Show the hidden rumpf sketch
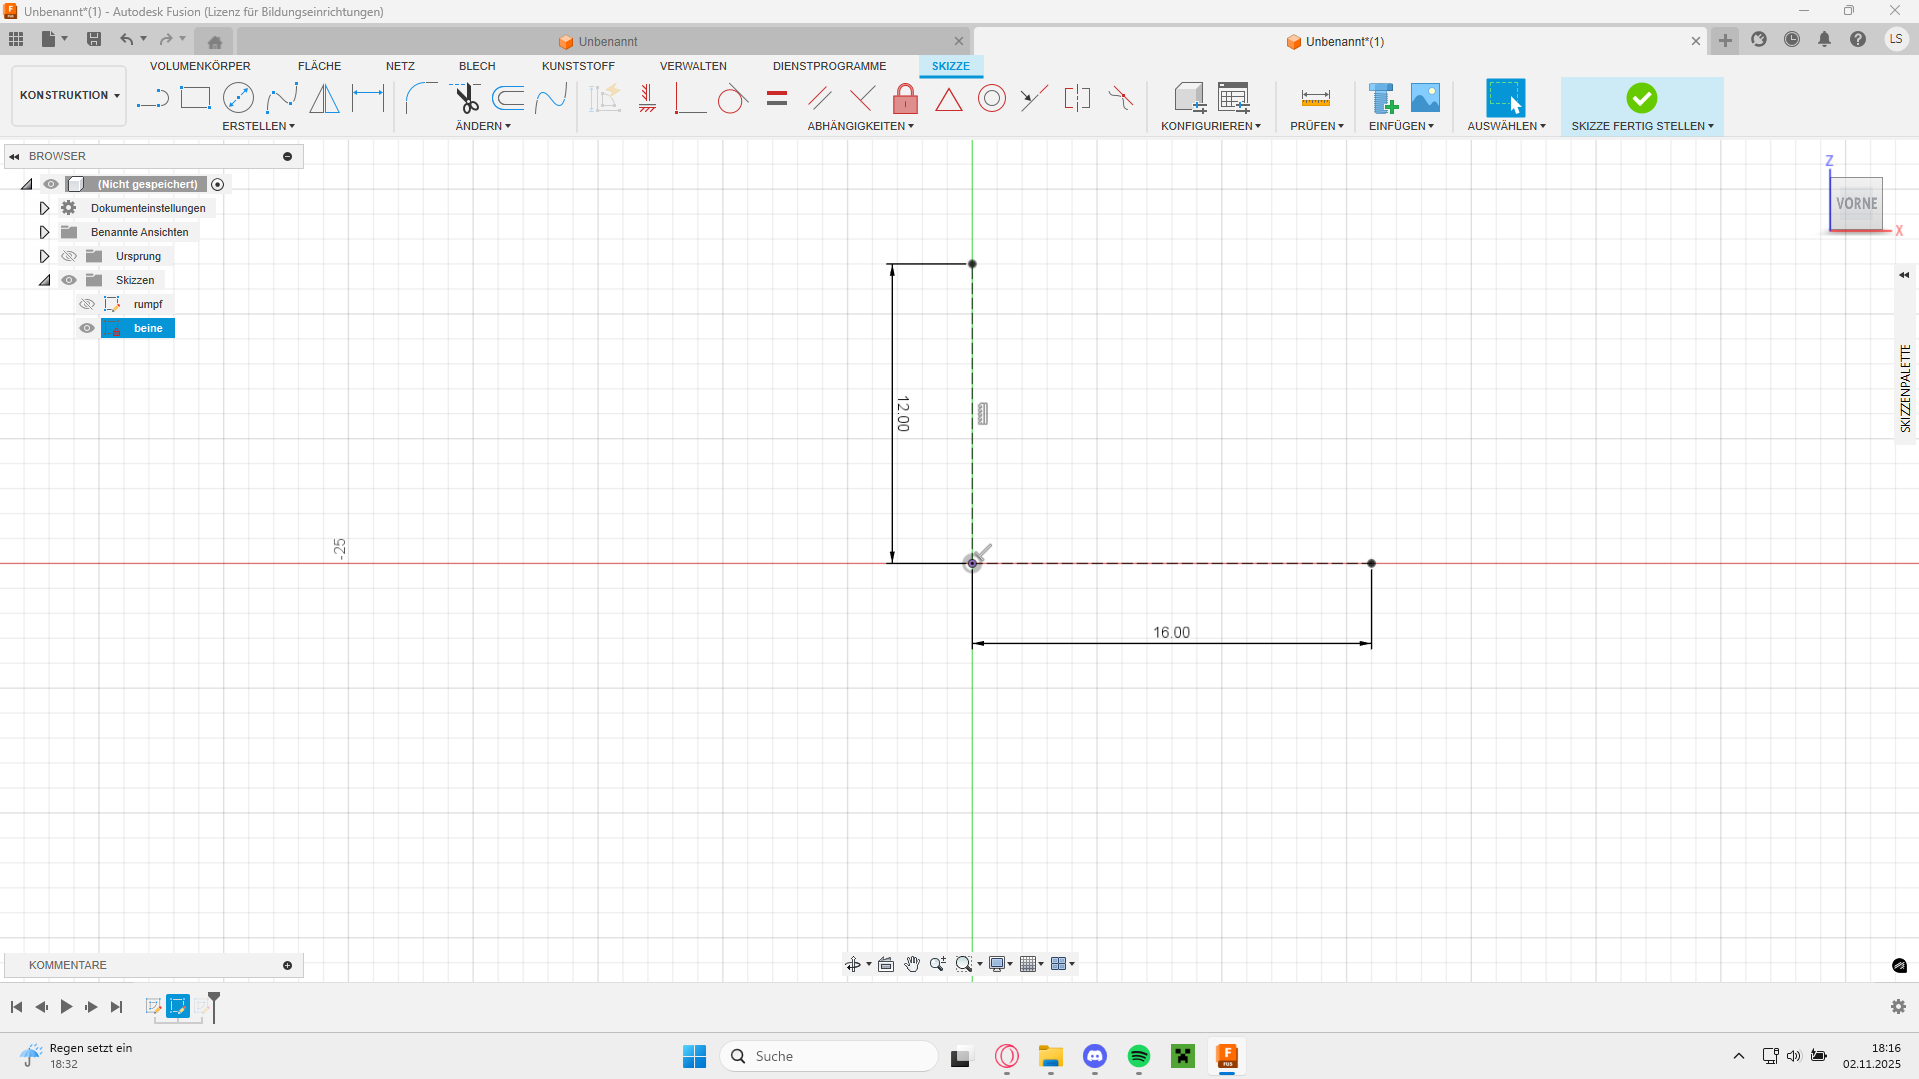This screenshot has width=1919, height=1079. pyautogui.click(x=87, y=304)
